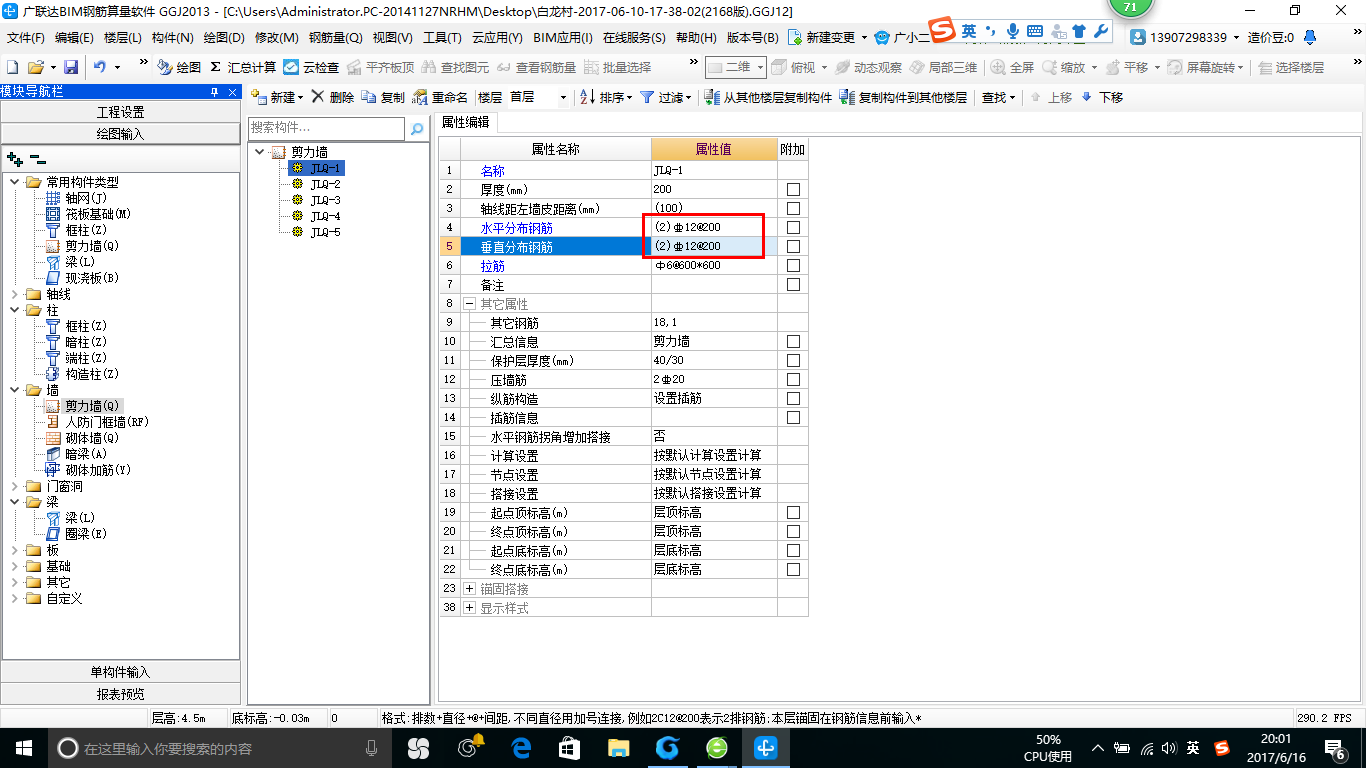Open 钢筋量(Q) menu
Screen dimensions: 1366x768
click(336, 38)
